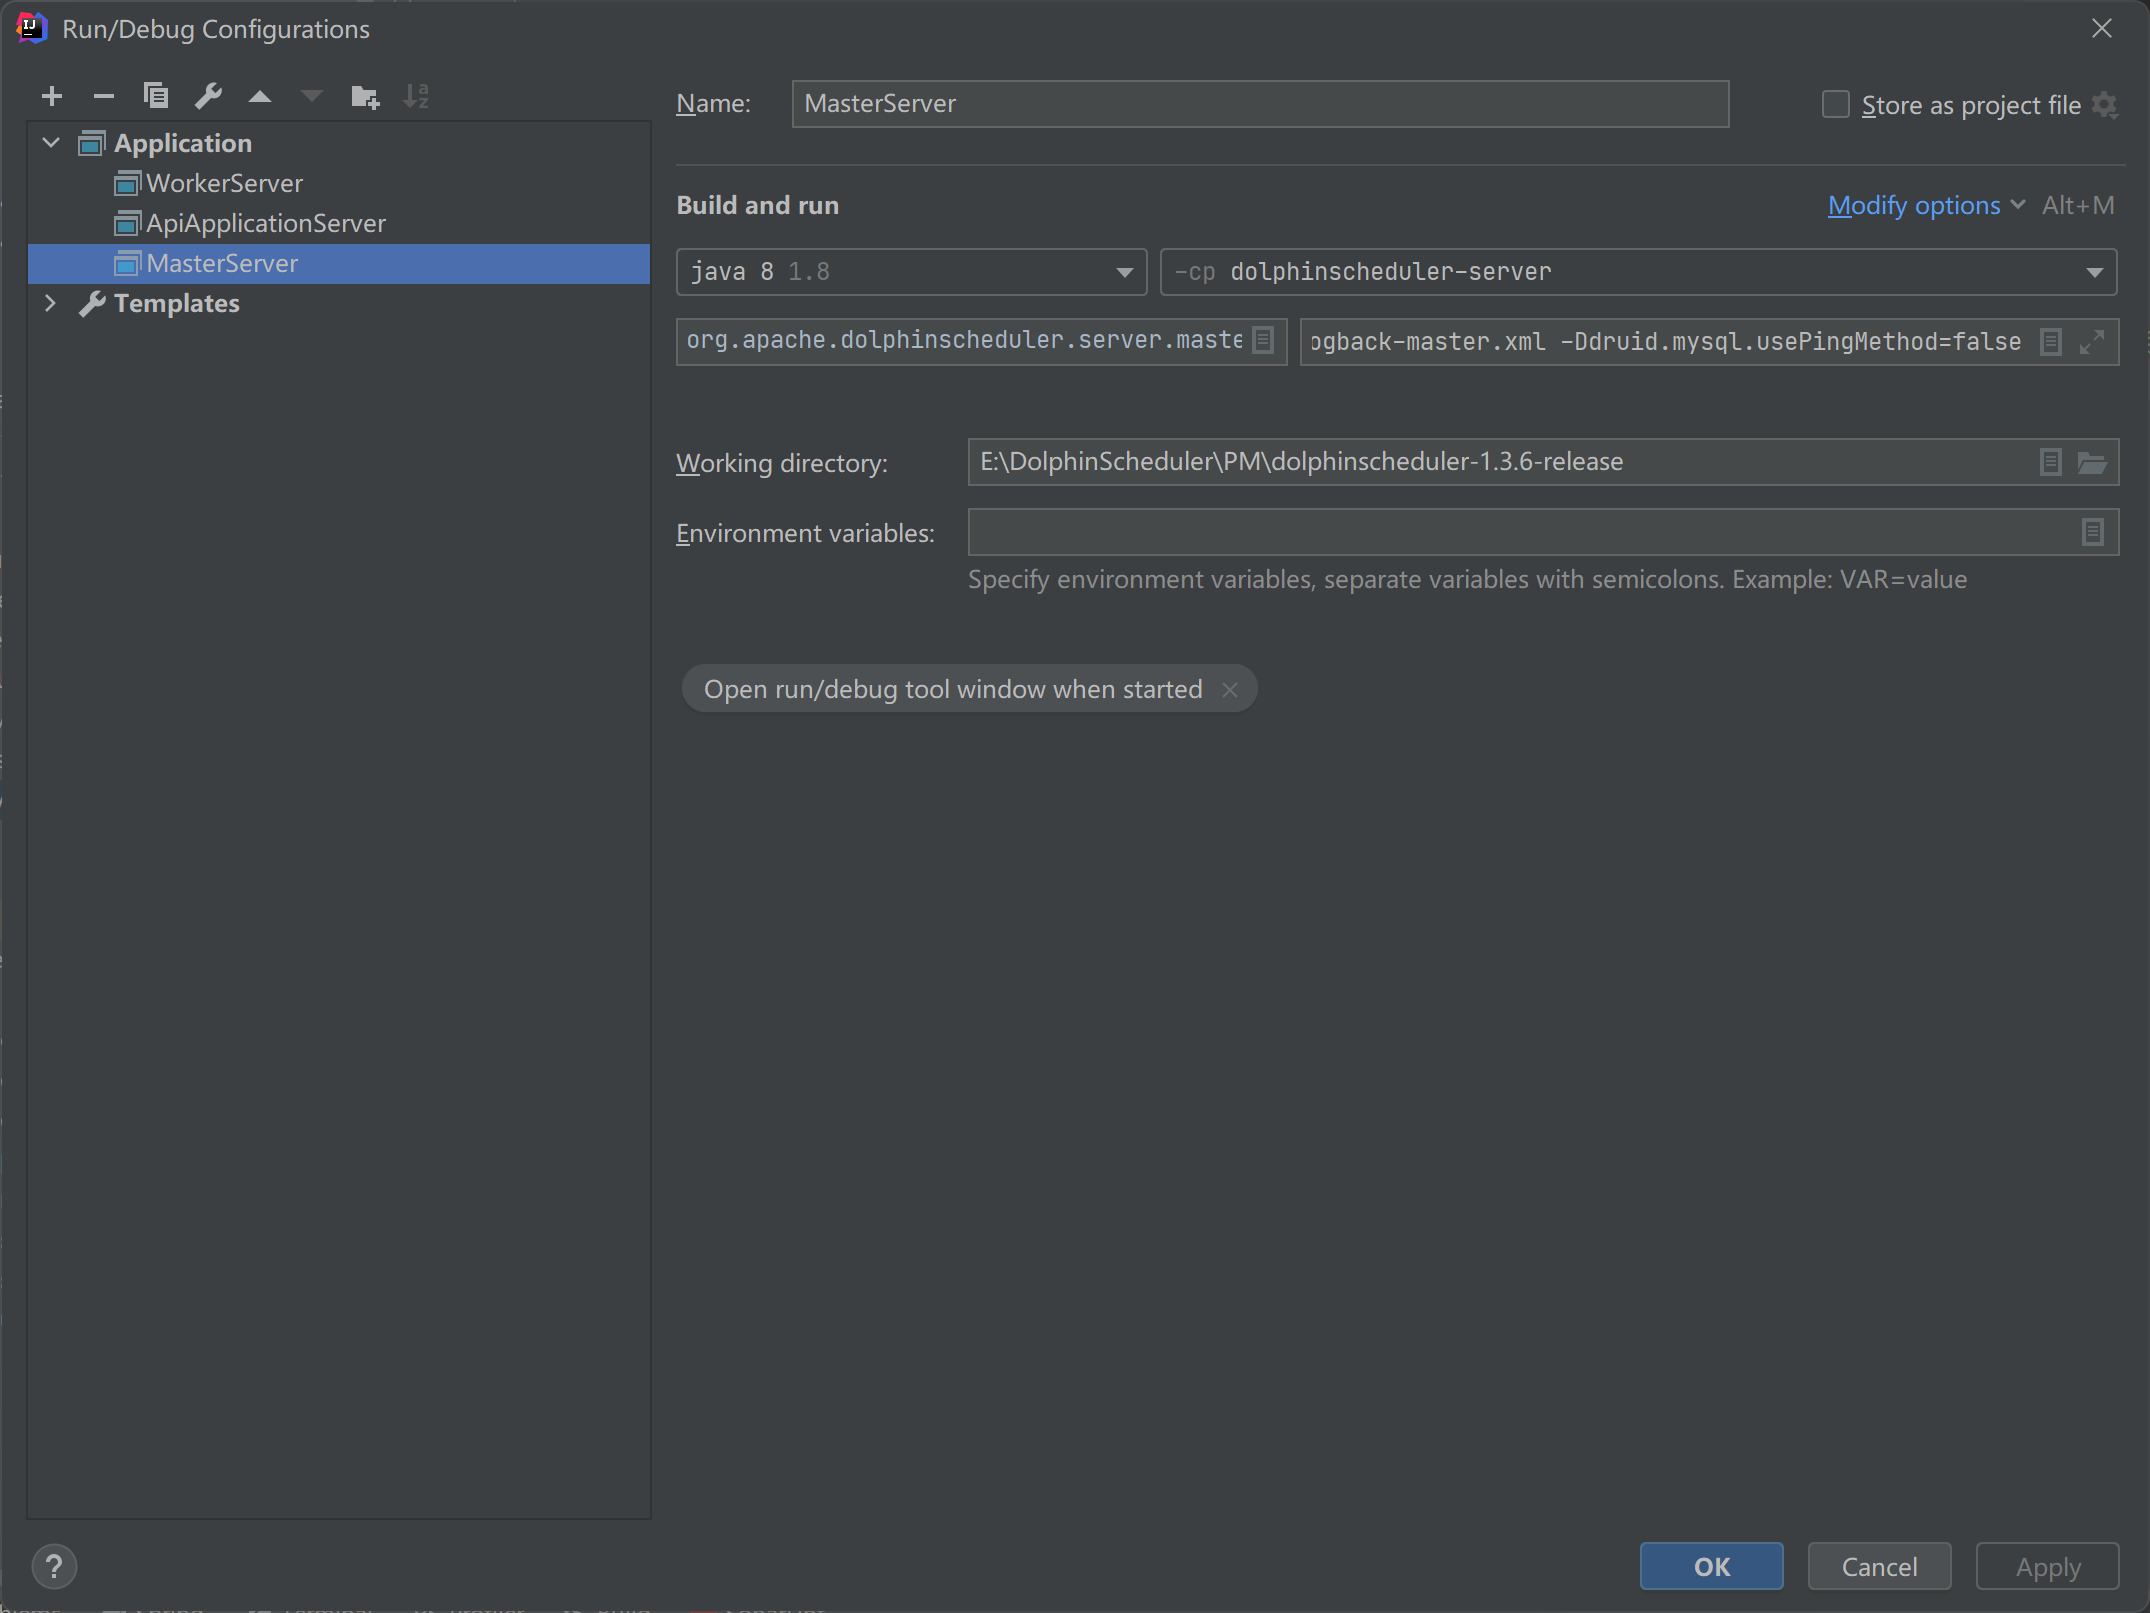Create a new folder for configurations
The image size is (2150, 1613).
point(365,96)
